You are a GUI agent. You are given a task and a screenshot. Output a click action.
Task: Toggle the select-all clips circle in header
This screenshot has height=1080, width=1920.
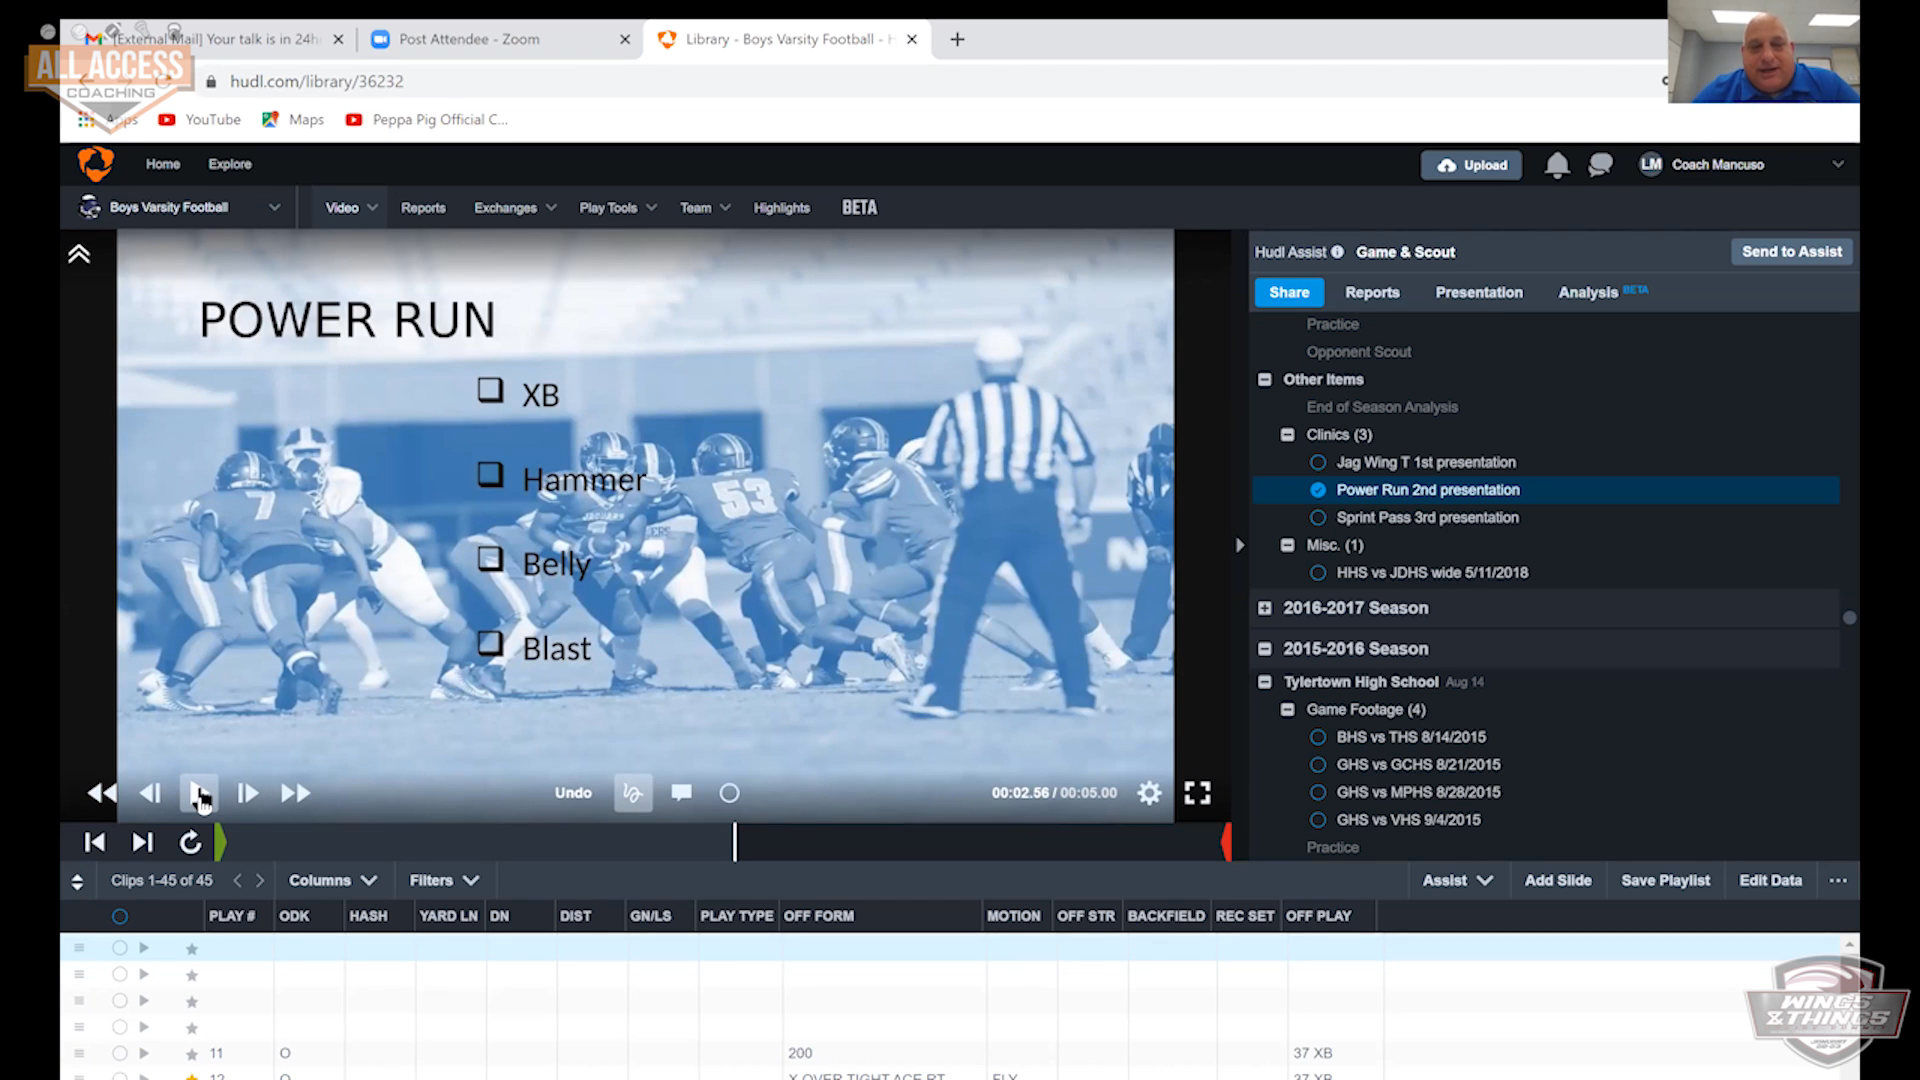pyautogui.click(x=120, y=917)
